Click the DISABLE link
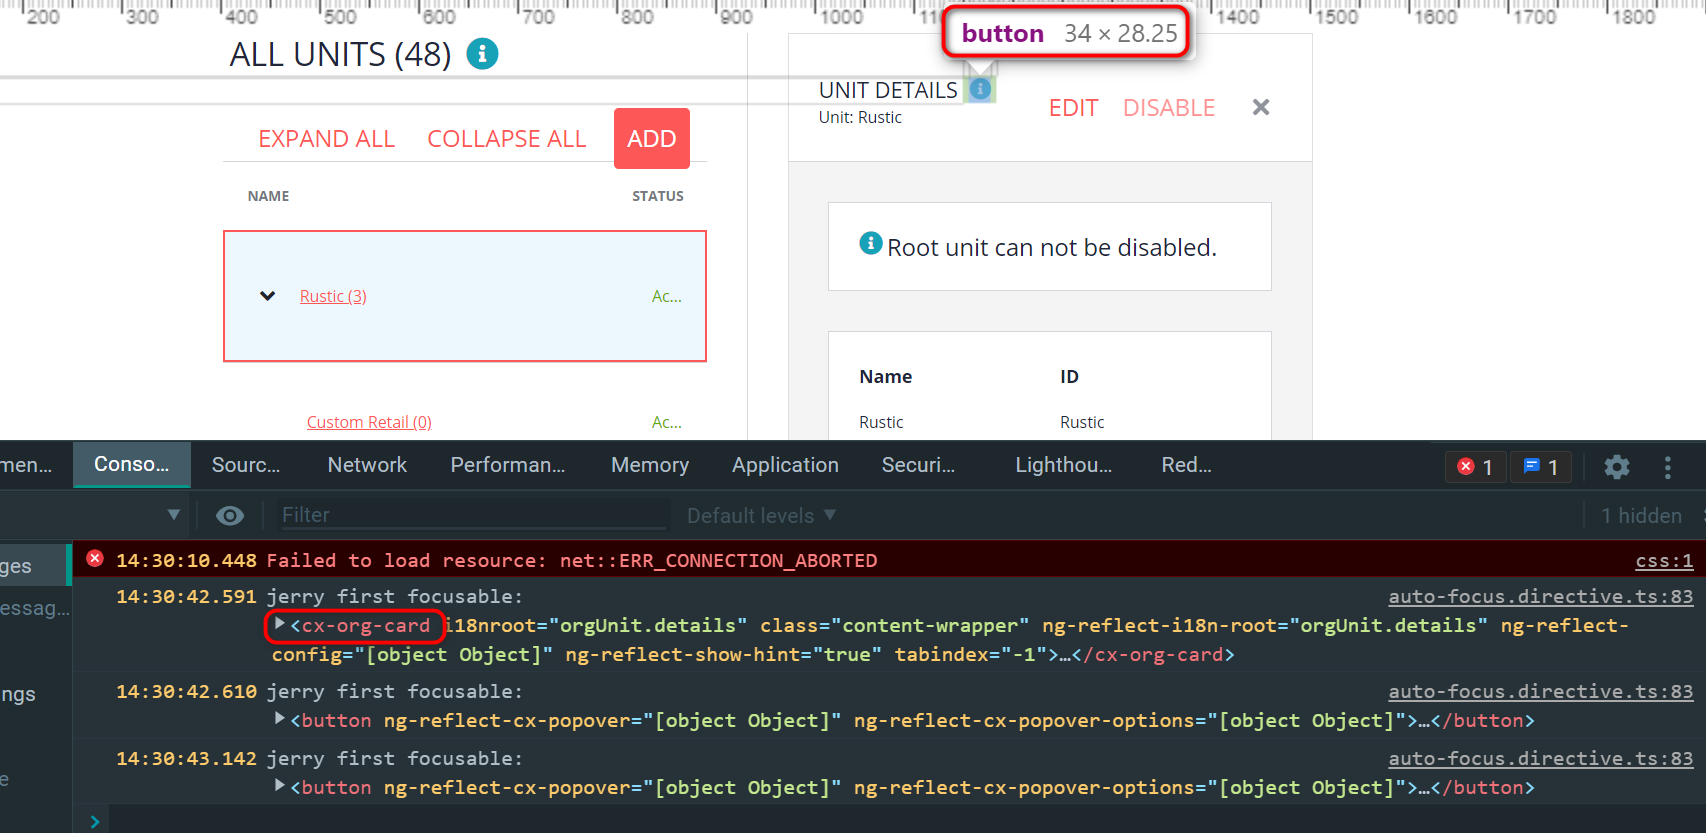Image resolution: width=1706 pixels, height=833 pixels. [x=1169, y=108]
